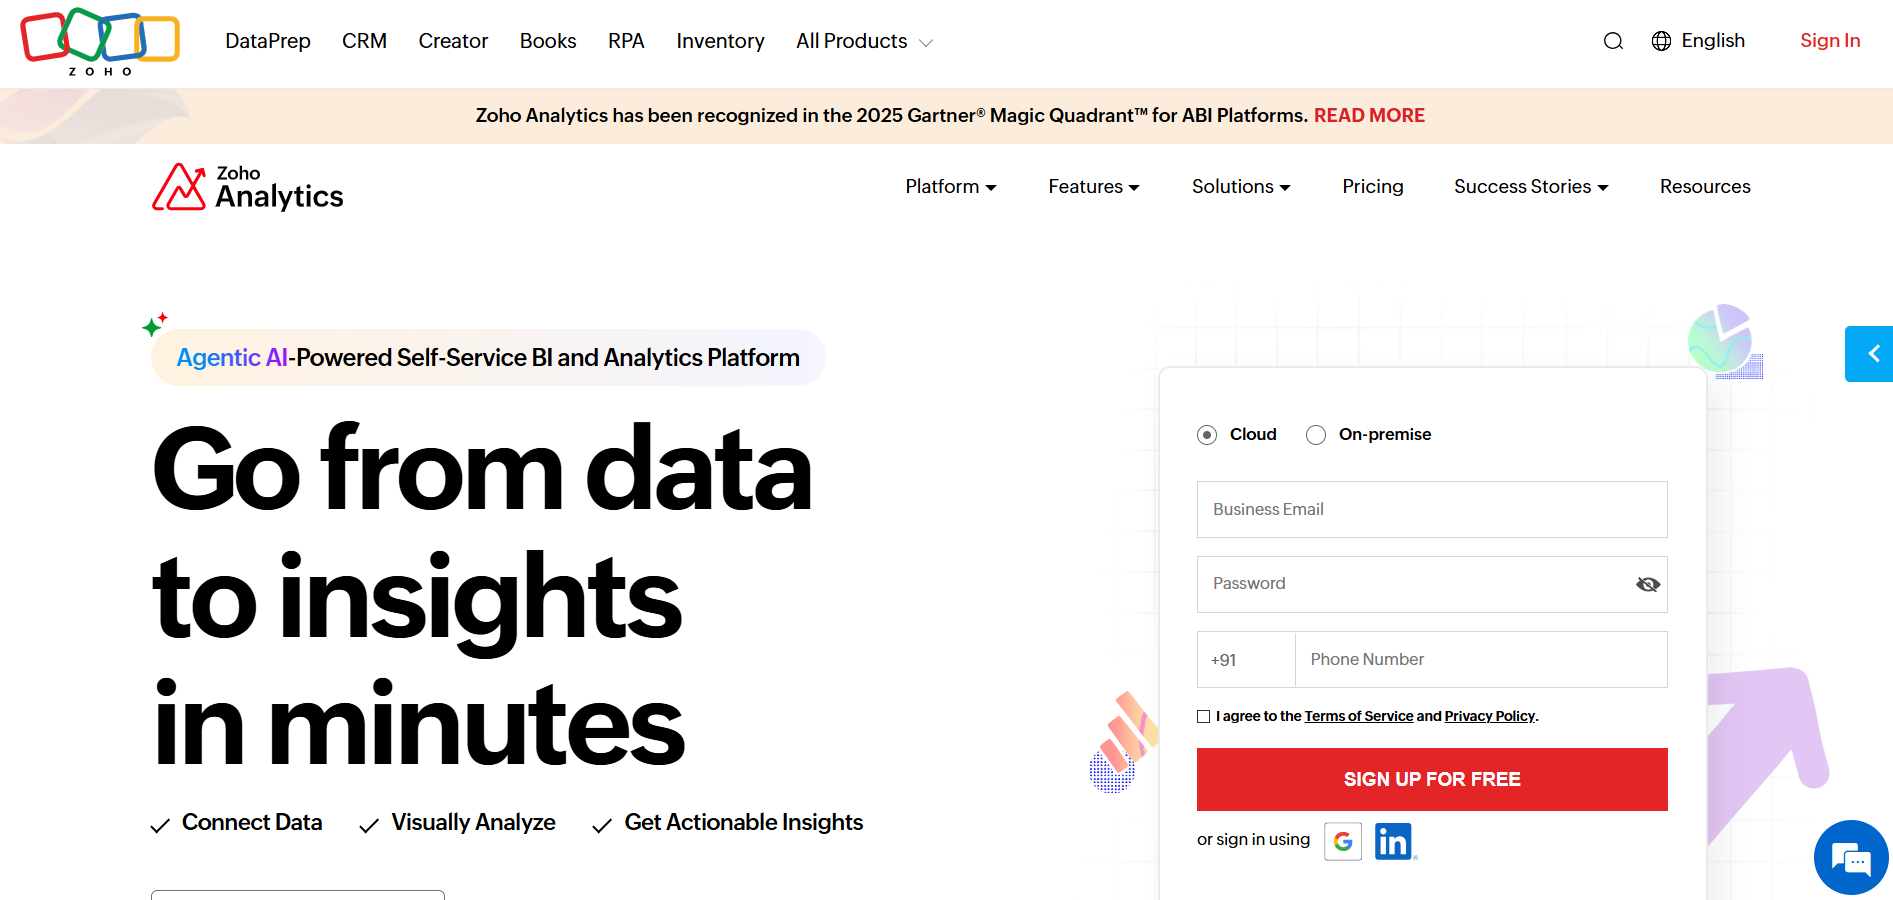This screenshot has height=900, width=1893.
Task: Click the Agentic AI-Powered tagline badge
Action: (x=488, y=358)
